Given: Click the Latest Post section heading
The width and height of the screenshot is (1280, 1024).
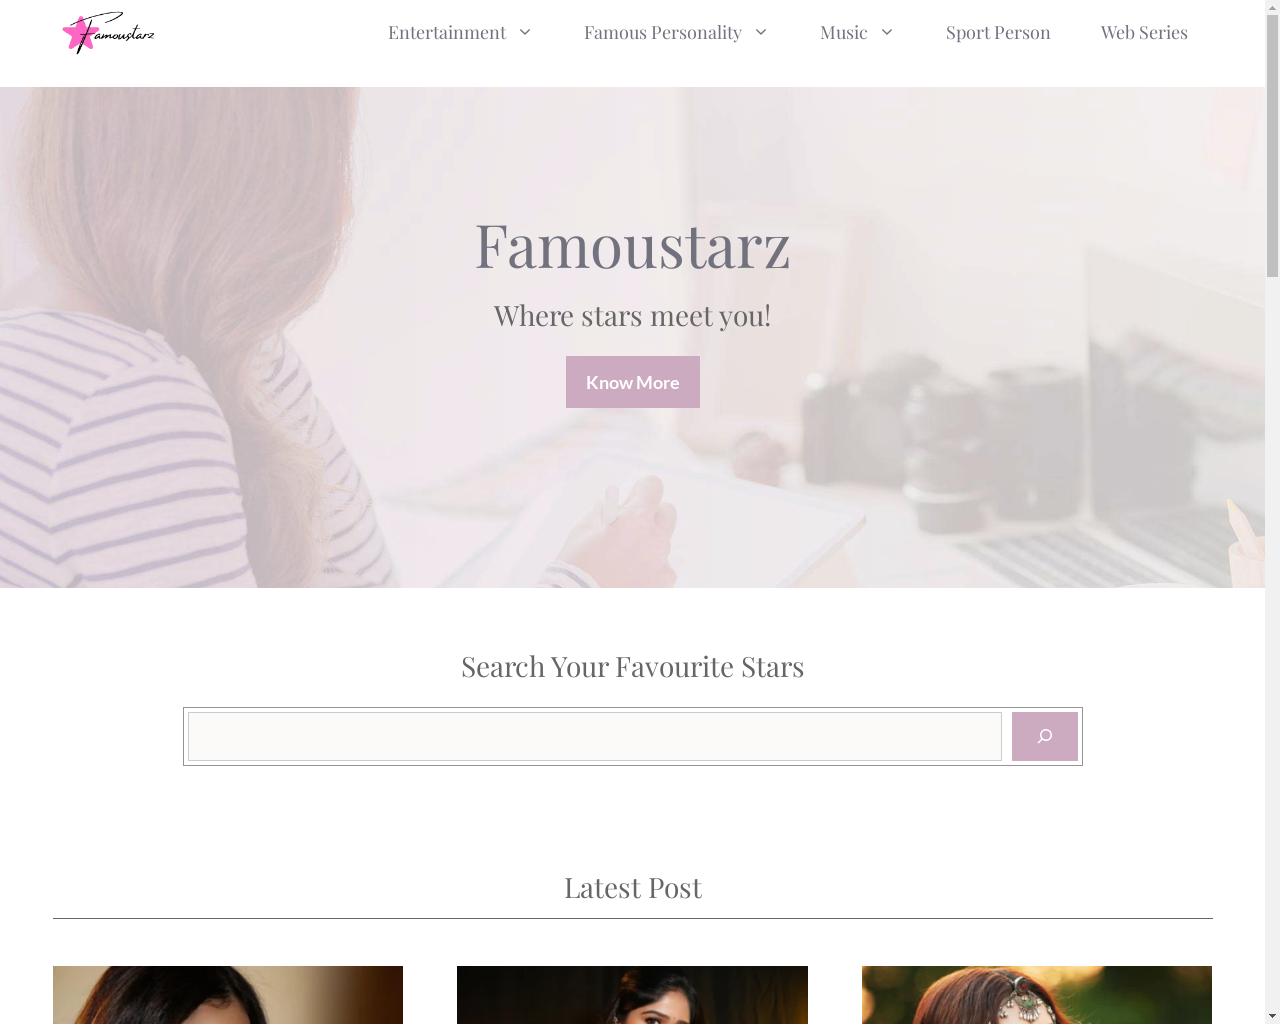Looking at the screenshot, I should 633,888.
